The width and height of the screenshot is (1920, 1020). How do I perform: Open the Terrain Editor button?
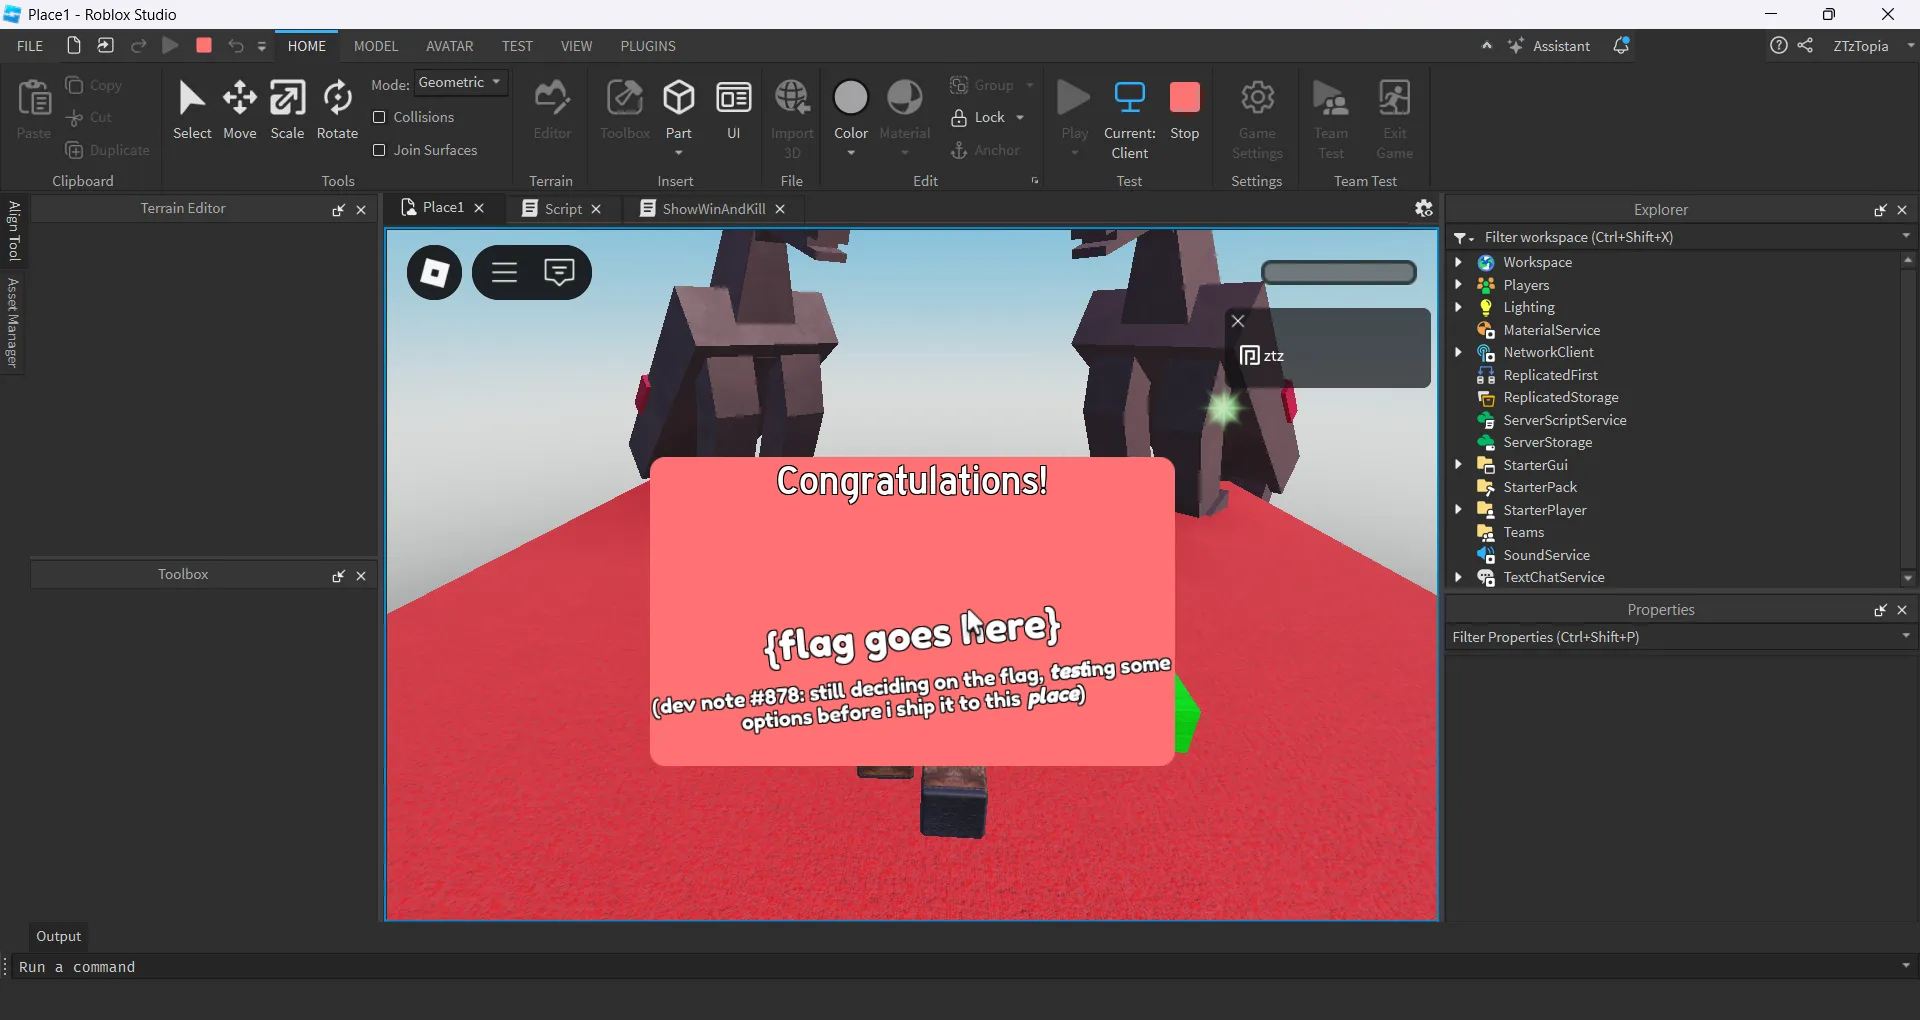[552, 110]
